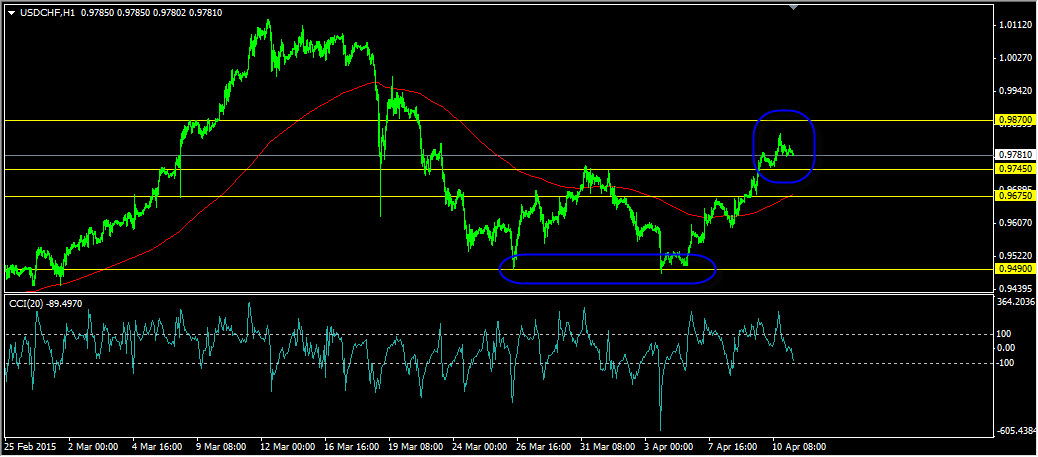
Task: Click the 4 Mar 16:00 time label
Action: 157,447
